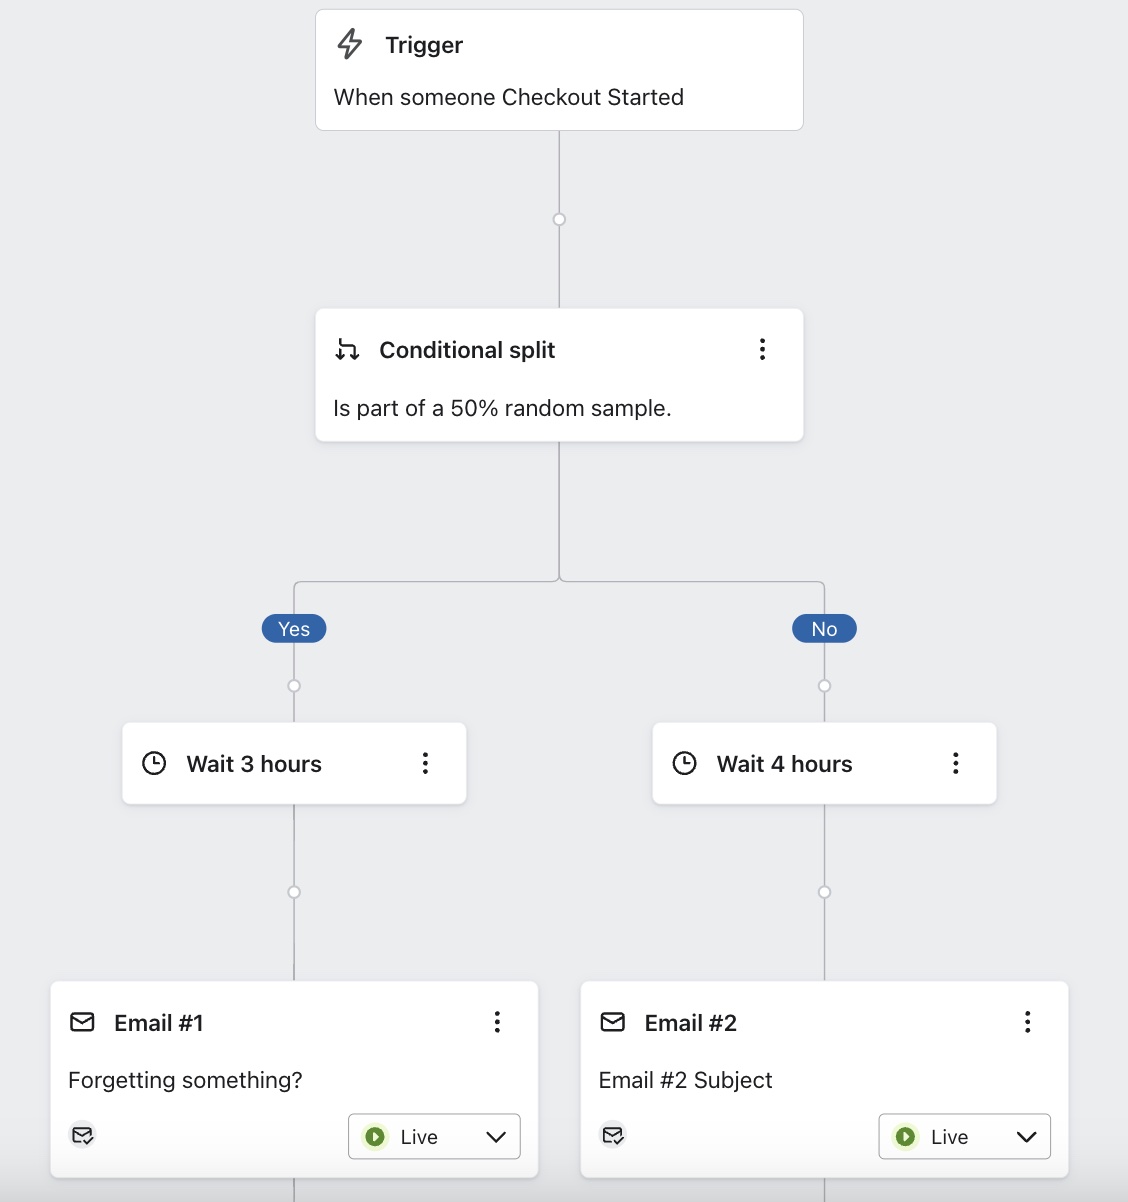Open the Email #1 three-dot menu
The height and width of the screenshot is (1202, 1128).
click(497, 1022)
